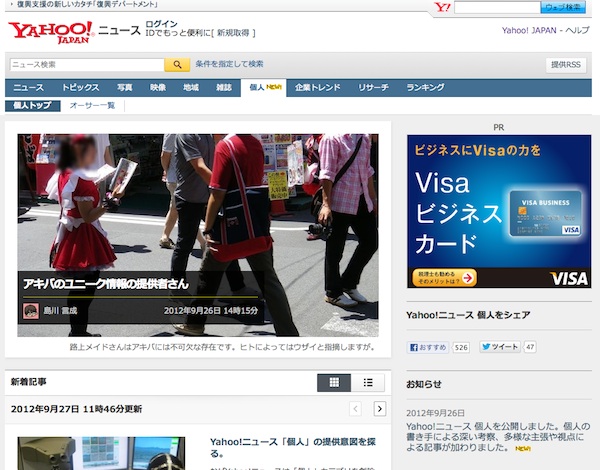Click the Facebook おすすめ button
This screenshot has height=470, width=600.
click(x=427, y=348)
